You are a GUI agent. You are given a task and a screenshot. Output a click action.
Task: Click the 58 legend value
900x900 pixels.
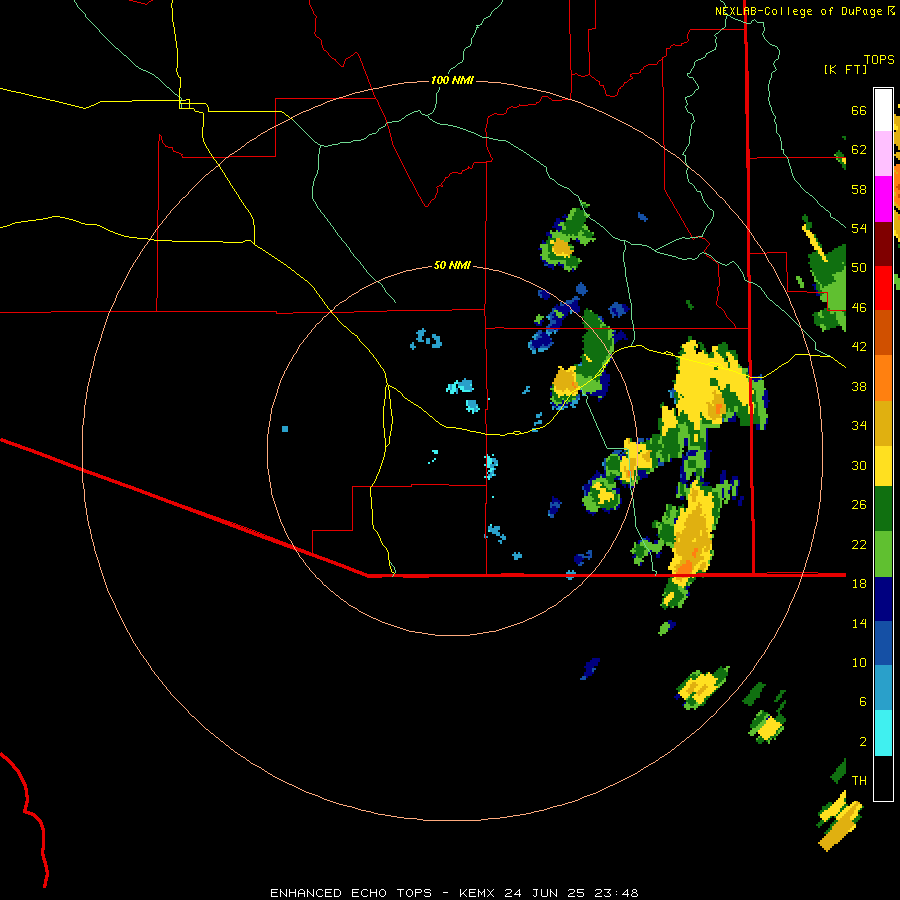coord(859,189)
